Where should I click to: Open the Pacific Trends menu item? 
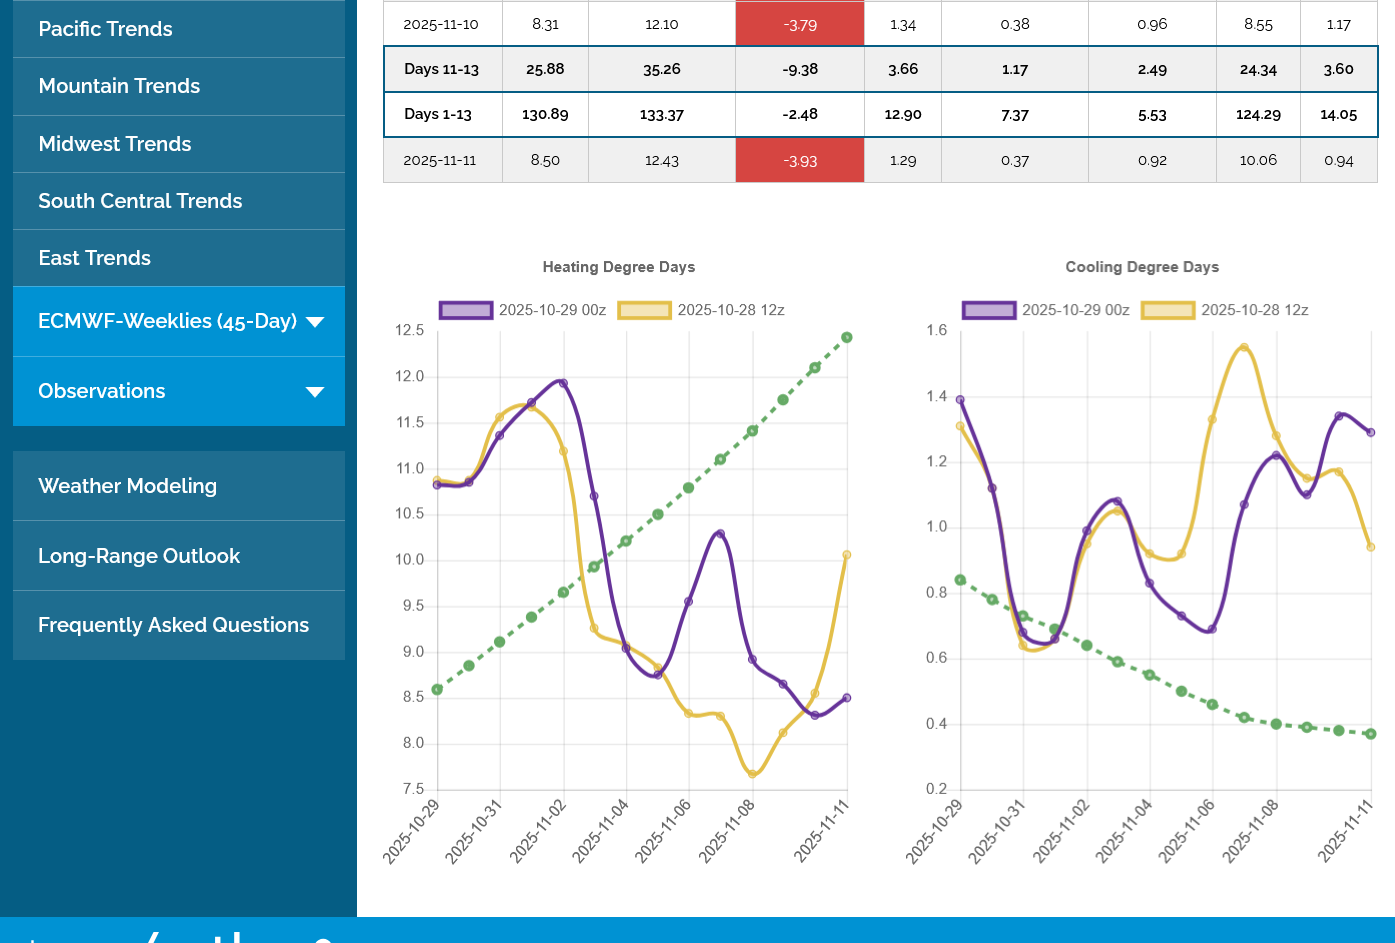point(105,29)
